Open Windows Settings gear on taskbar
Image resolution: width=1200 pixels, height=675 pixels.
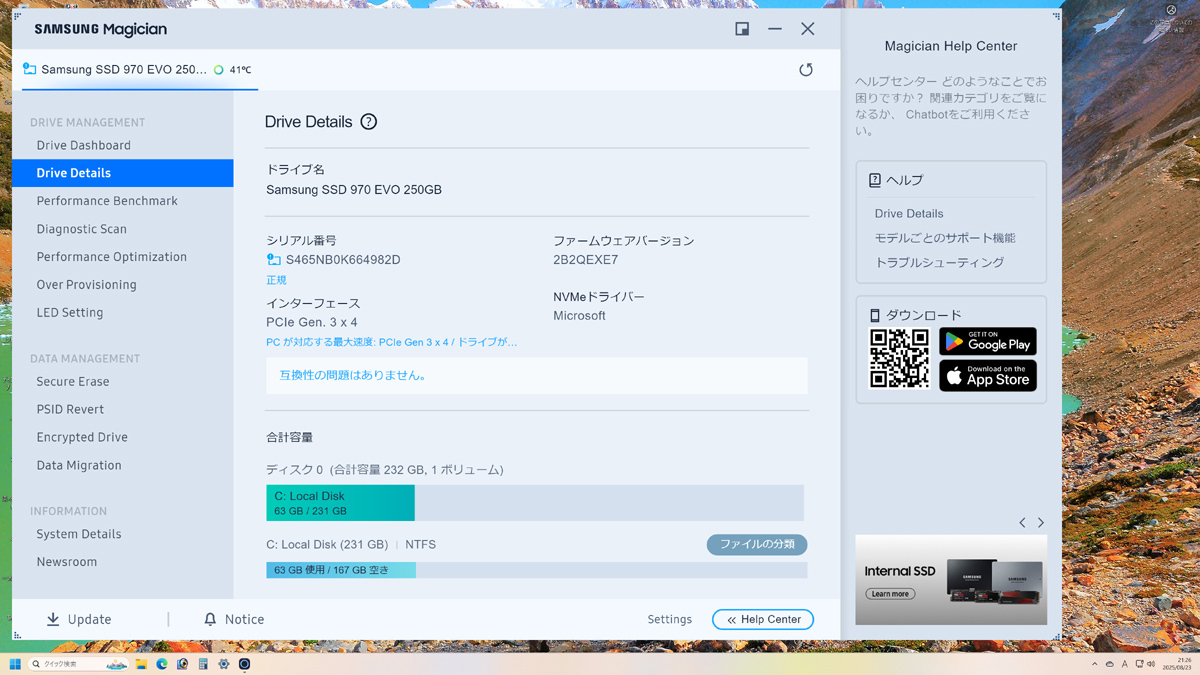(x=224, y=664)
